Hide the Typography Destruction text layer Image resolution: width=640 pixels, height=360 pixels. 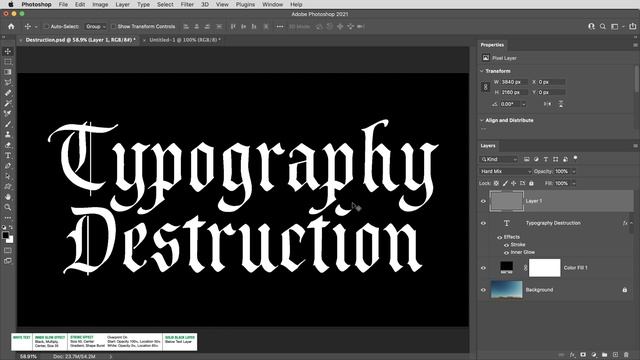point(483,223)
